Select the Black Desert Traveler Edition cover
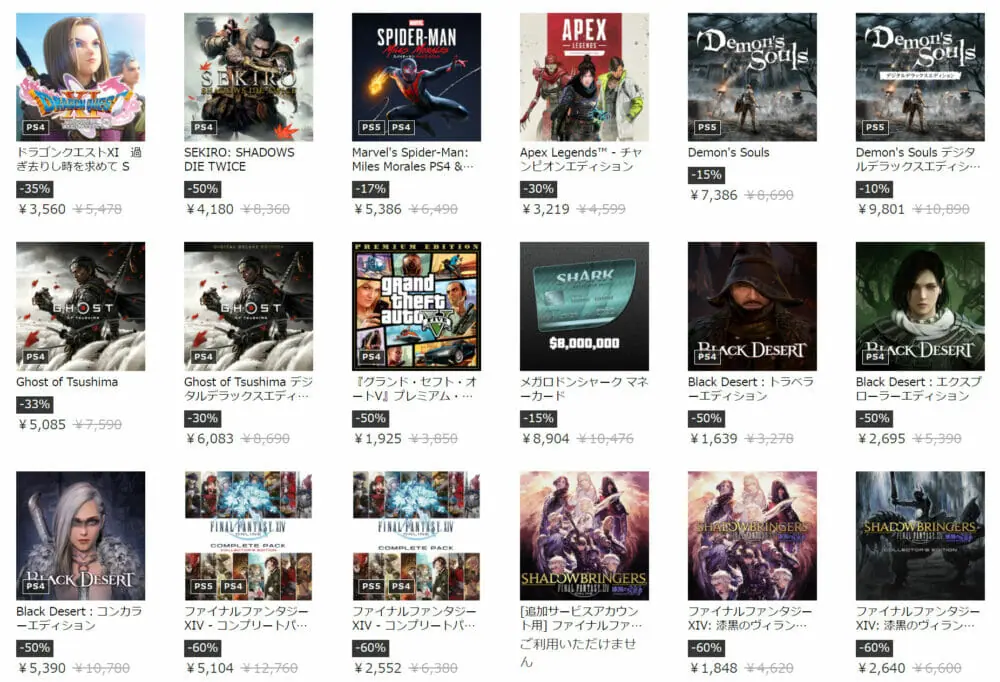This screenshot has width=1000, height=682. tap(752, 306)
